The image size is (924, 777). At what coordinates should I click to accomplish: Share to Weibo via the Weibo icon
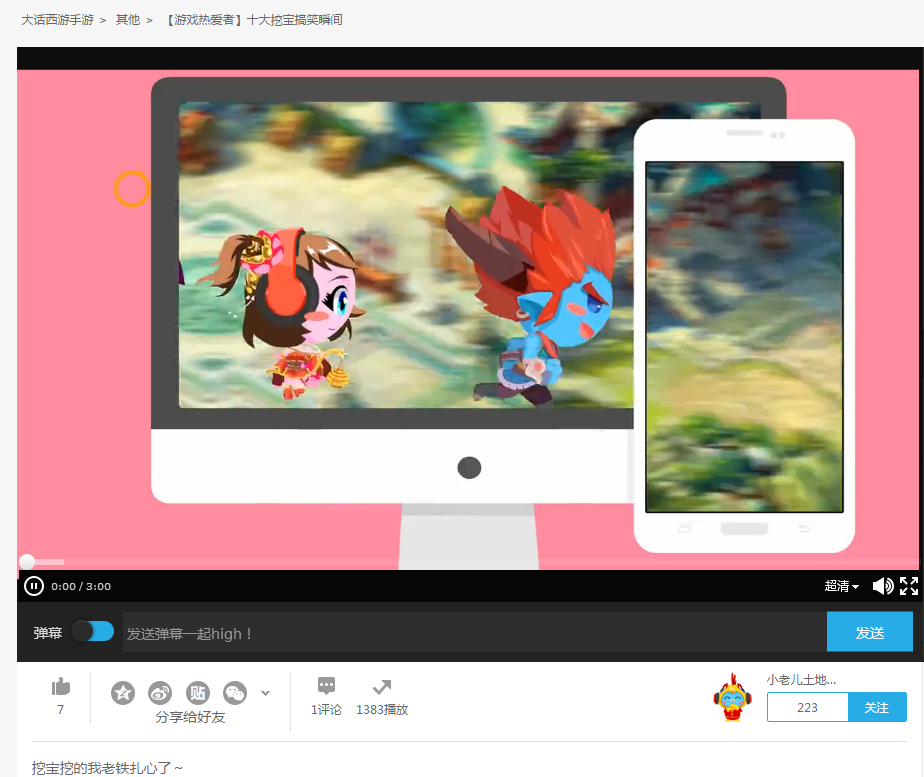pyautogui.click(x=160, y=693)
